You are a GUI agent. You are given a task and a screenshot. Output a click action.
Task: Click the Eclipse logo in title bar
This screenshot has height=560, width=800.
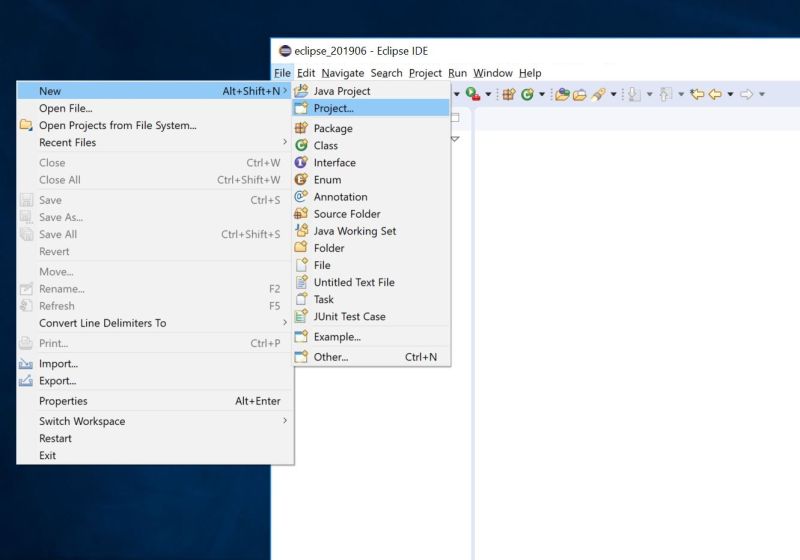[x=285, y=50]
